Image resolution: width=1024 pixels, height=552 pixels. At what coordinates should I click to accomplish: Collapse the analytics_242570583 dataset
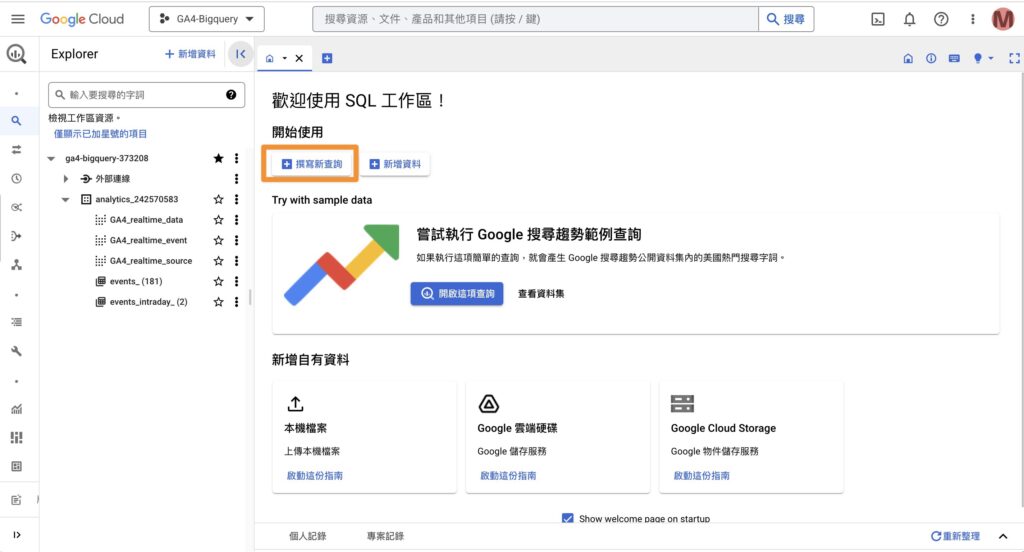coord(65,199)
